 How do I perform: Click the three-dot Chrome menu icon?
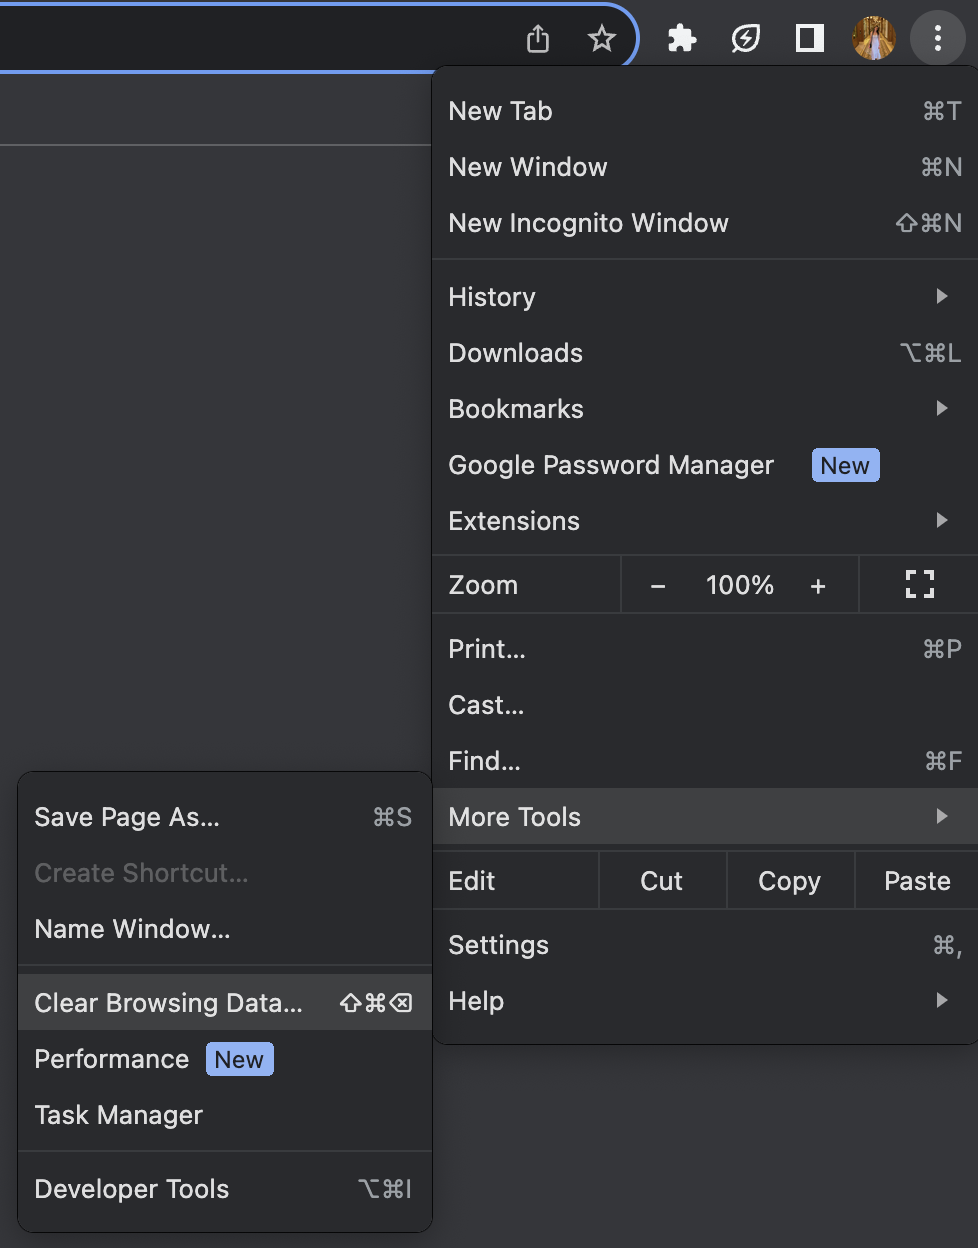coord(937,39)
